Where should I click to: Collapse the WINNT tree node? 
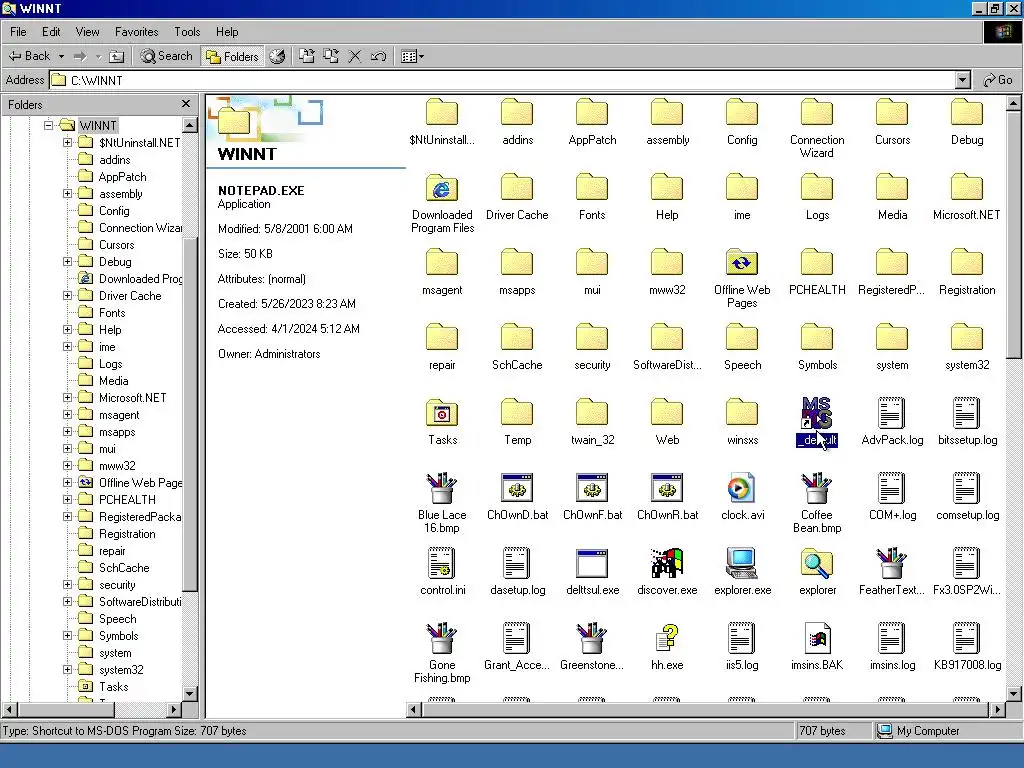point(48,125)
